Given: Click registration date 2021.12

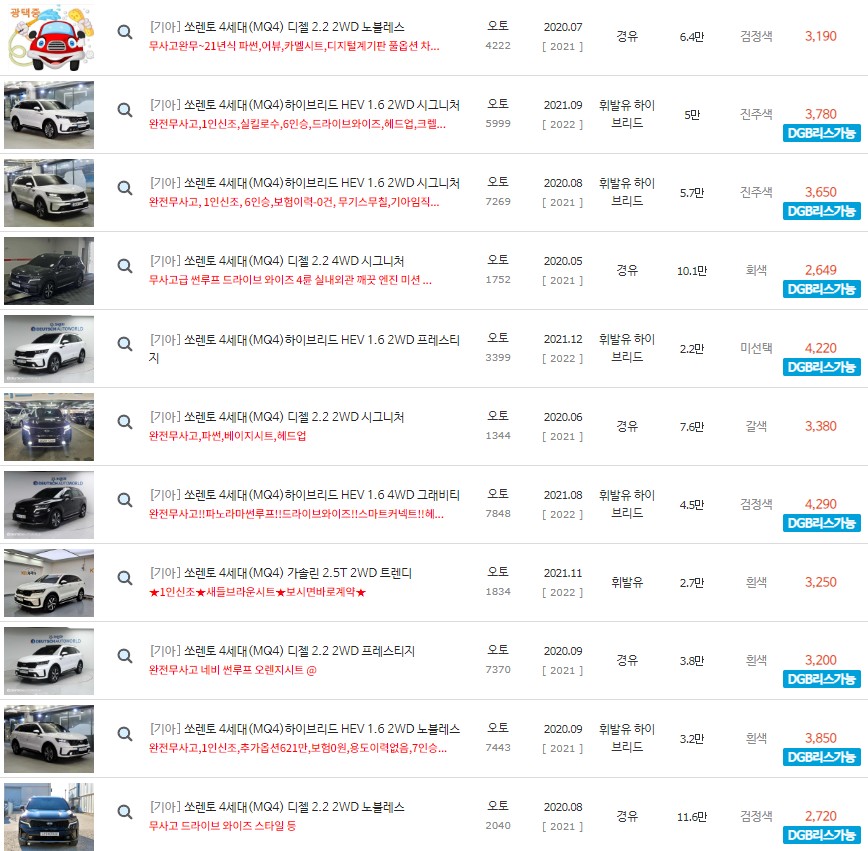Looking at the screenshot, I should 563,339.
